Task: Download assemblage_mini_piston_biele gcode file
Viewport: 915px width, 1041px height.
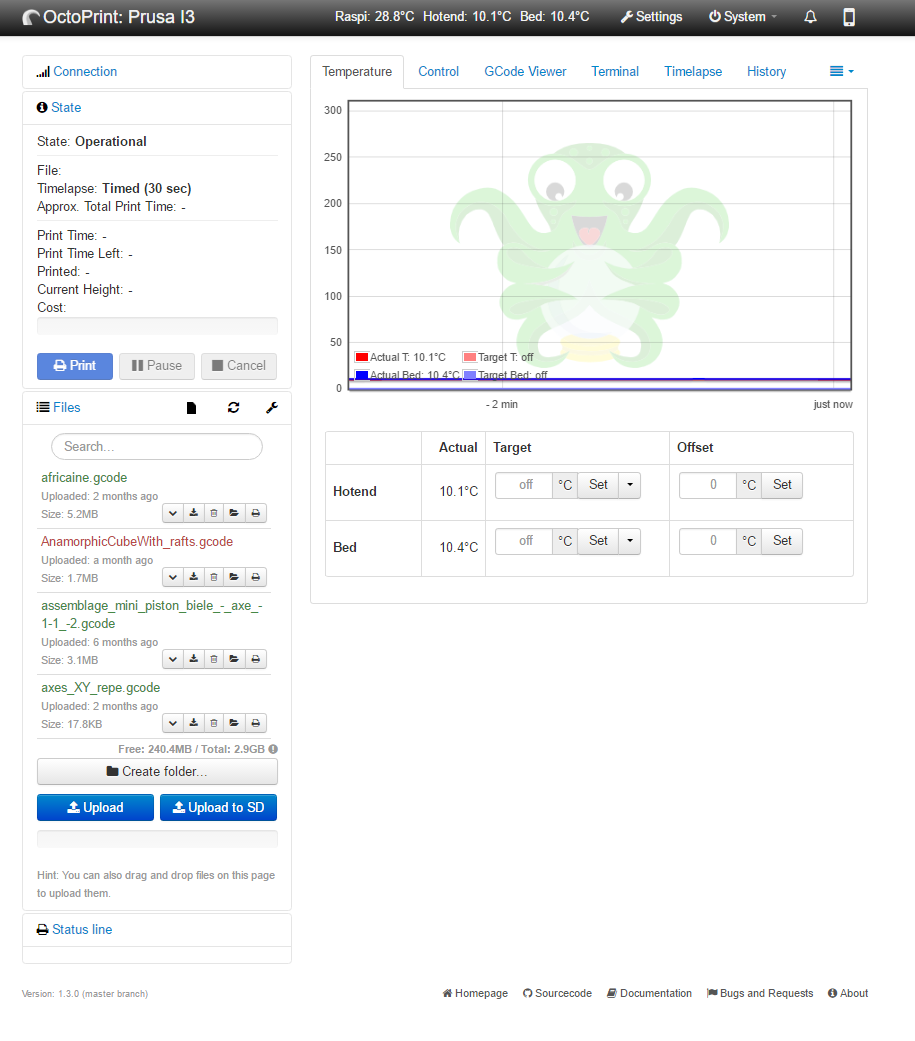Action: click(193, 659)
